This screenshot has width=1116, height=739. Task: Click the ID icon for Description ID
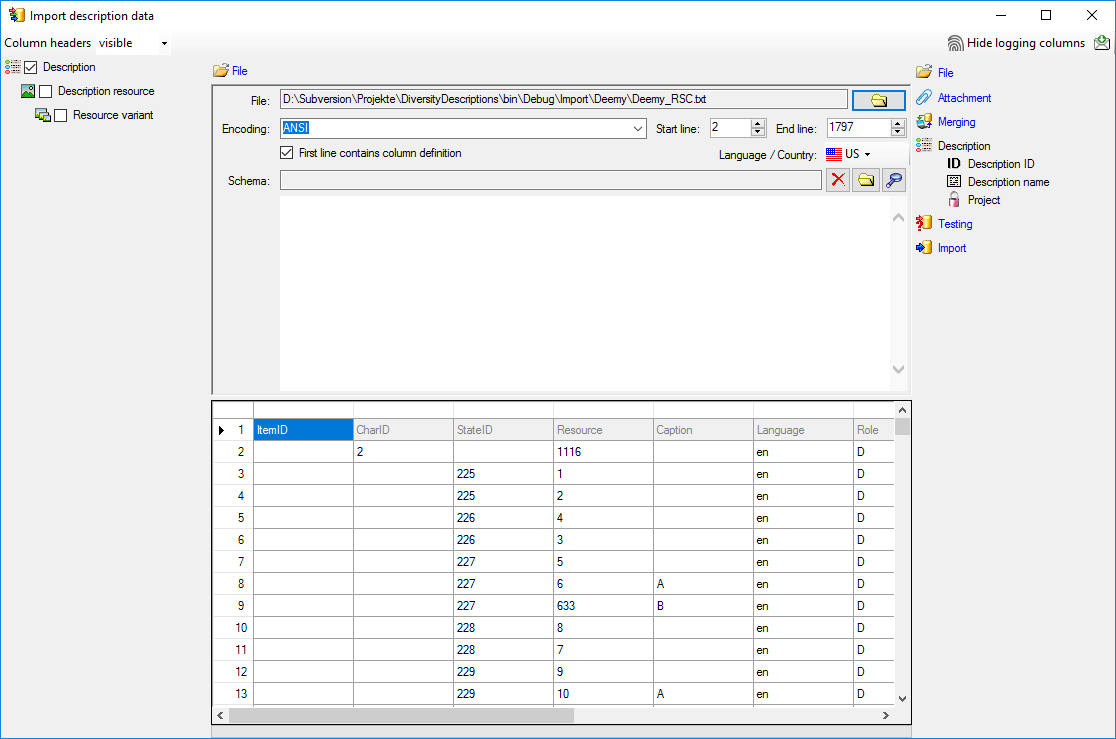click(x=954, y=164)
